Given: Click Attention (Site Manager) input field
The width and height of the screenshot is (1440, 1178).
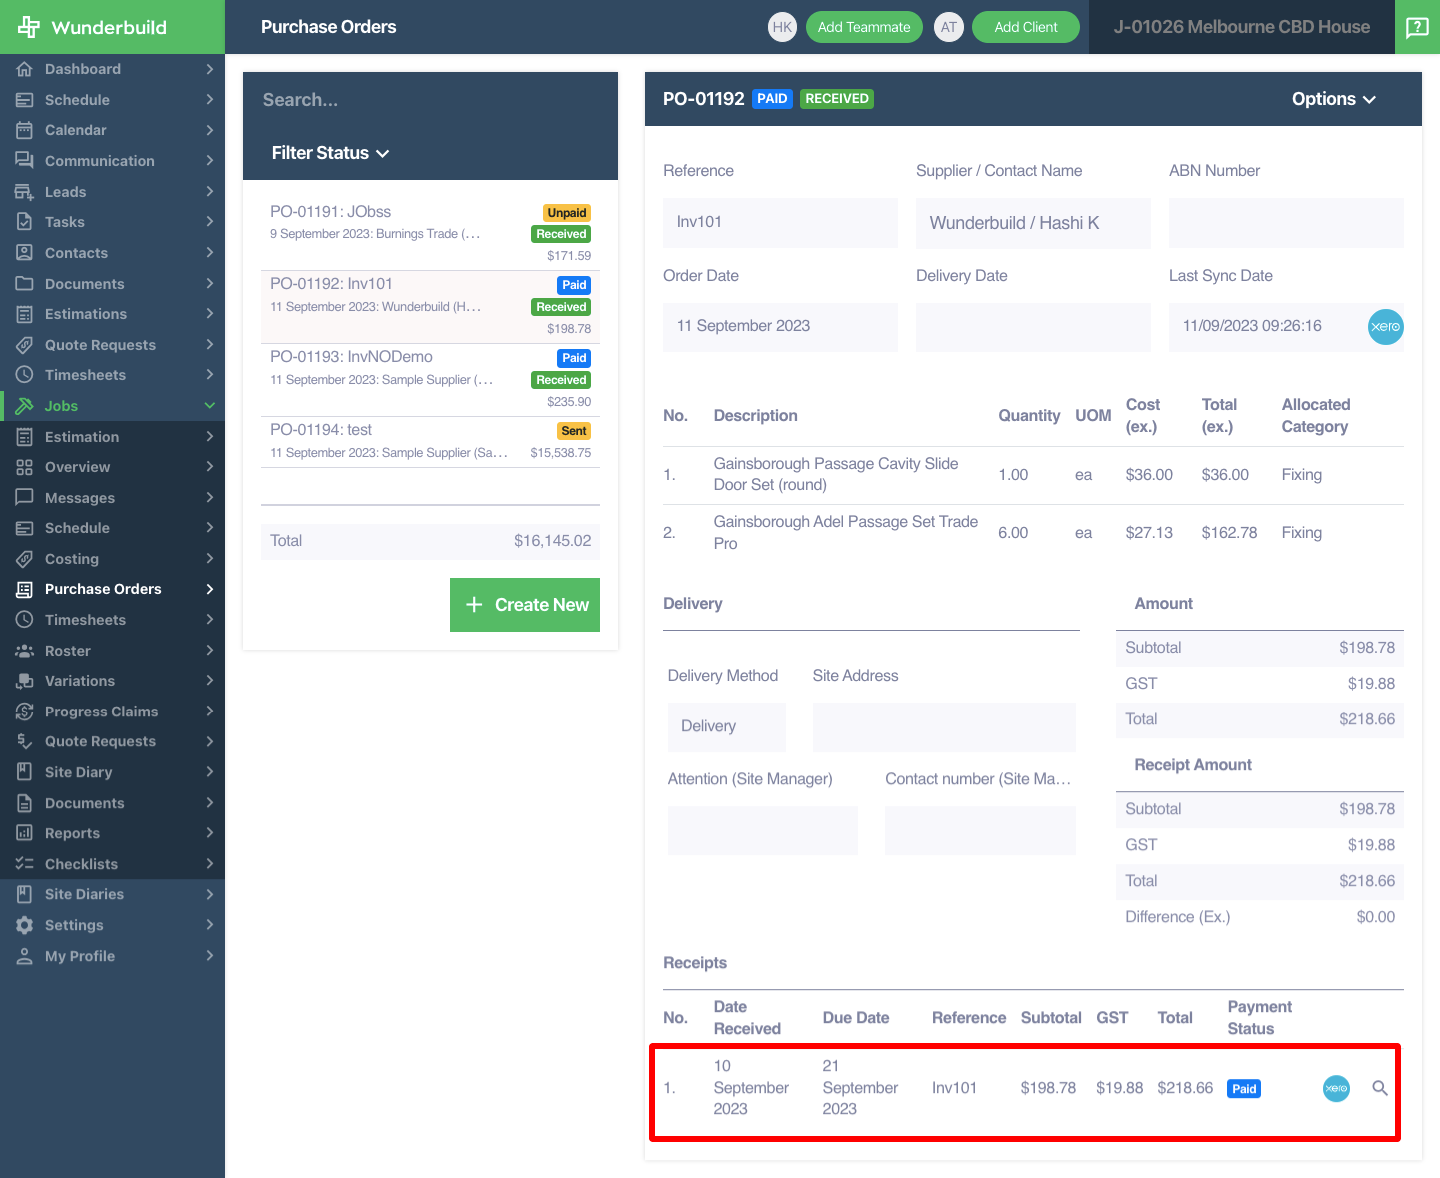Looking at the screenshot, I should click(x=763, y=830).
